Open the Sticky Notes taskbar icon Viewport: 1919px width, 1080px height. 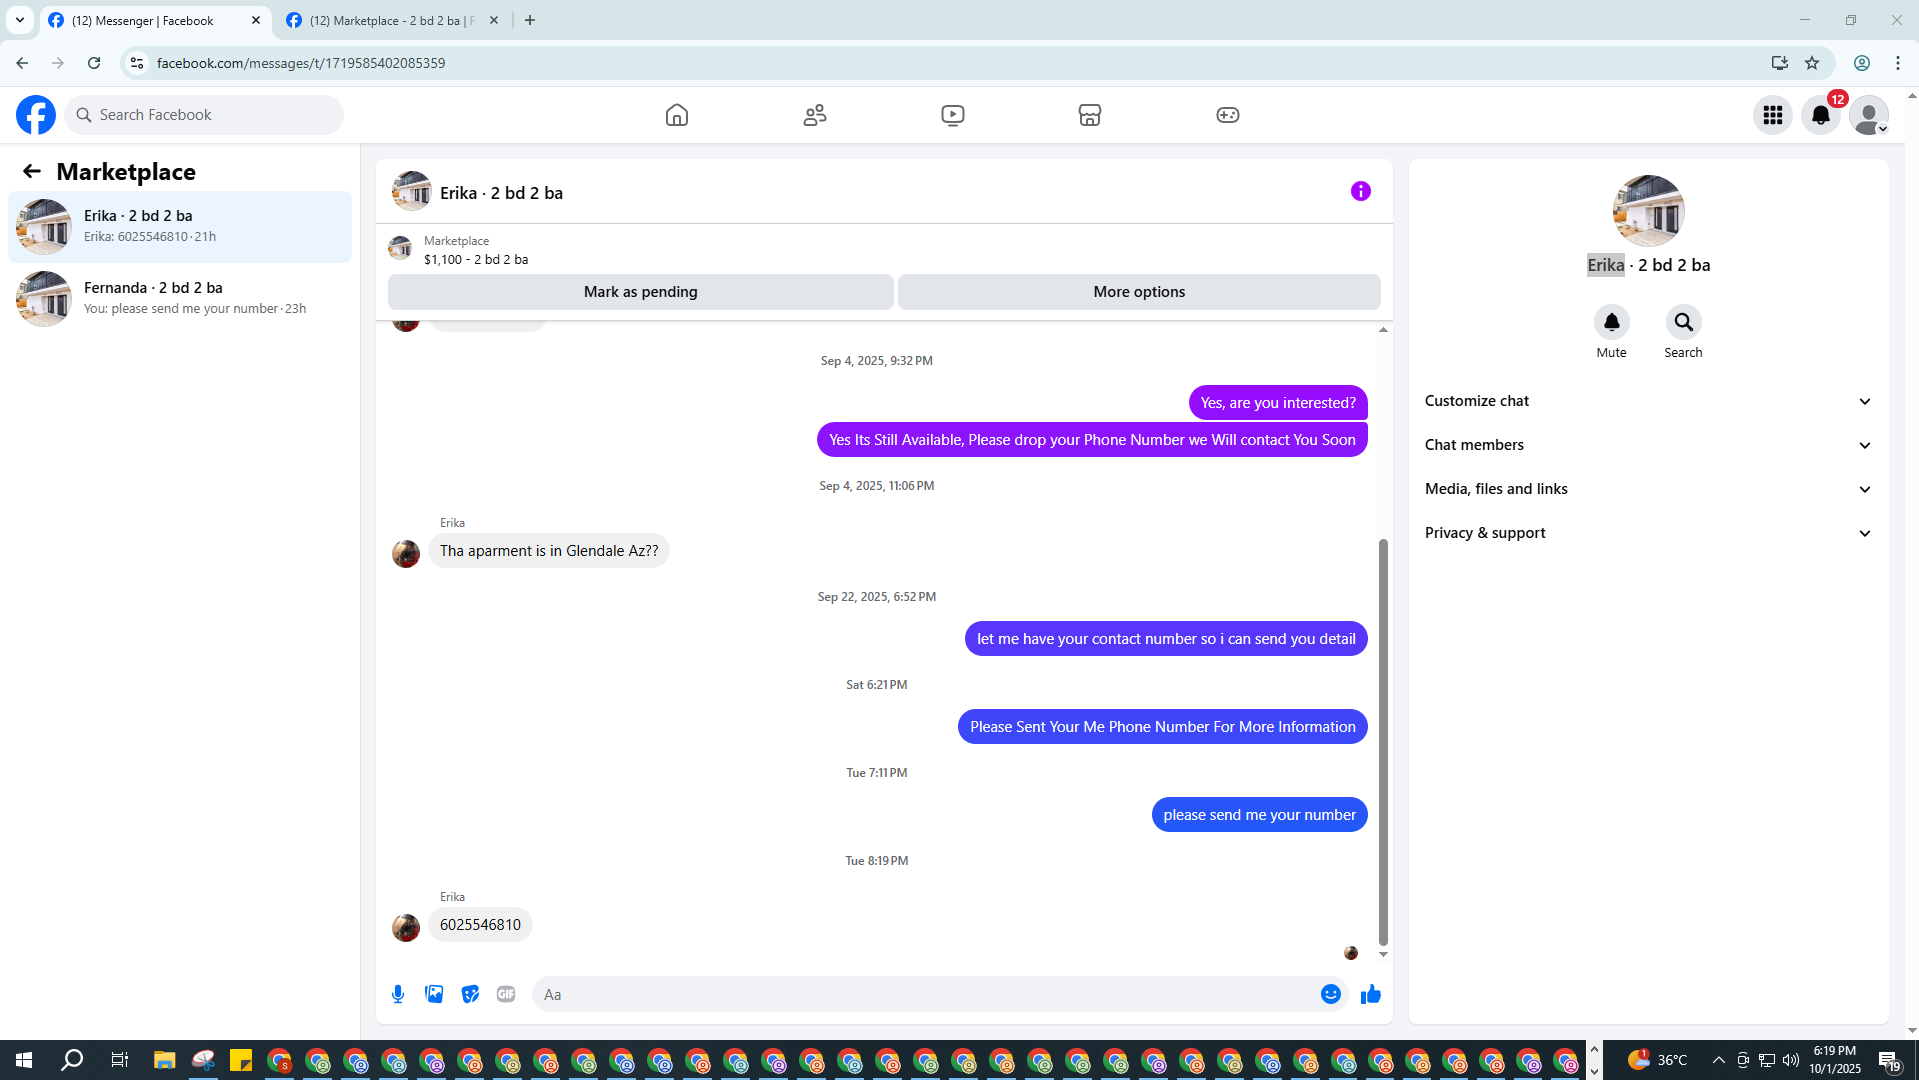pos(241,1060)
